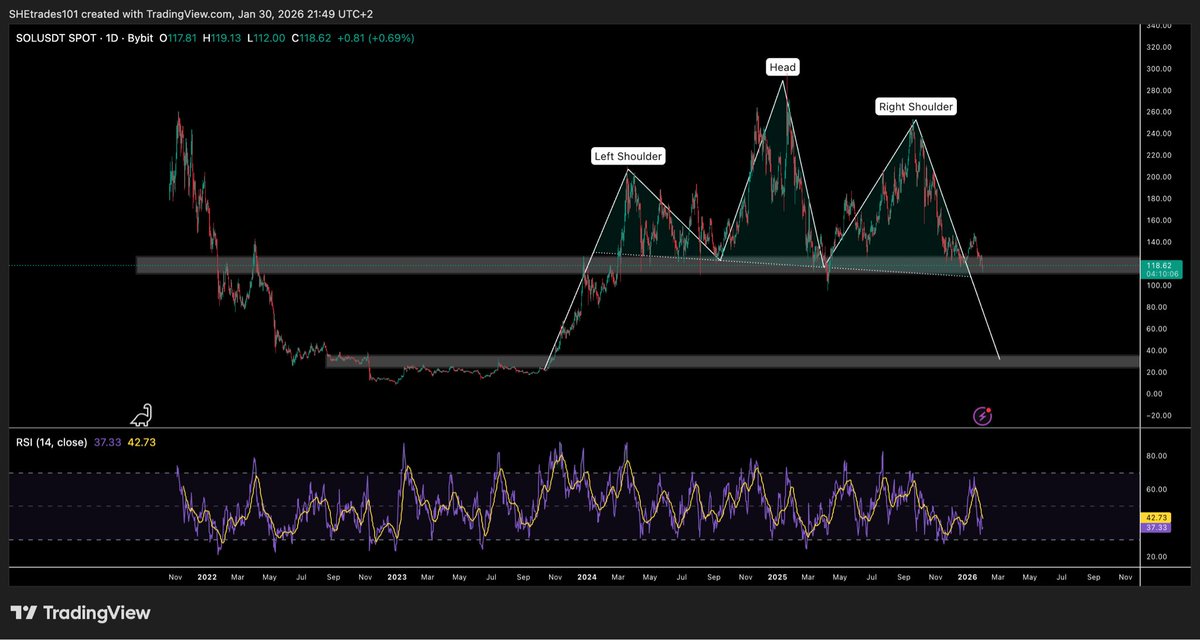This screenshot has height=640, width=1200.
Task: Click the 20.00 RSI axis label
Action: [x=1159, y=556]
